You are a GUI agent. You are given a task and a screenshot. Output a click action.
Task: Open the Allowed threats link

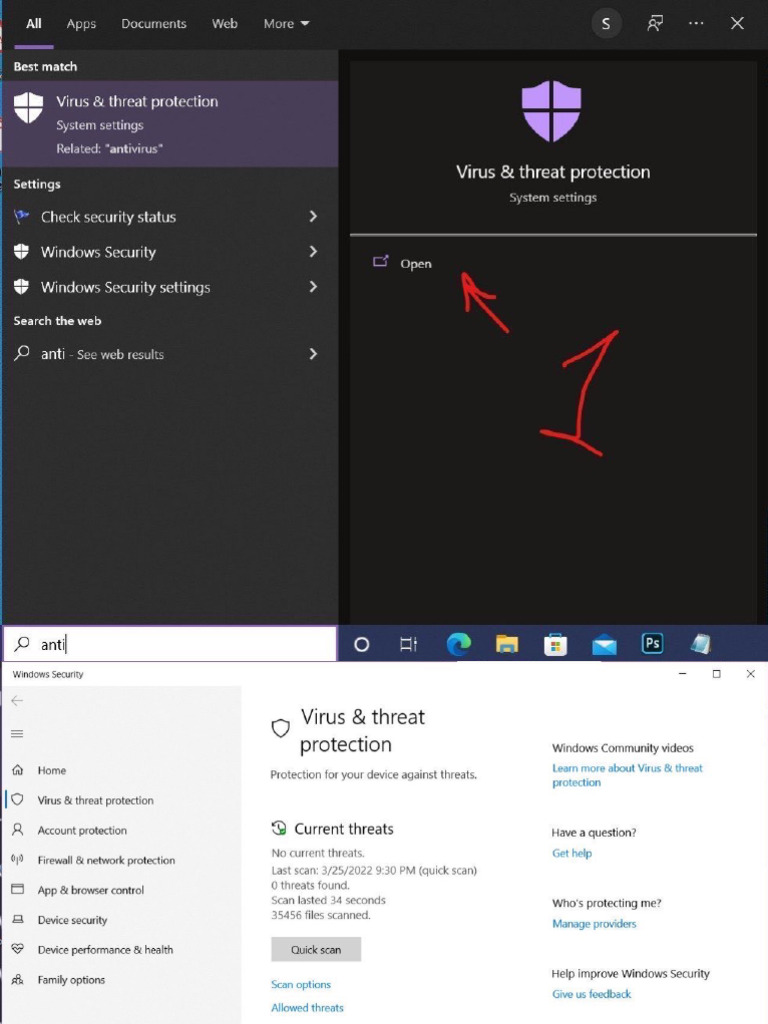[x=307, y=1008]
